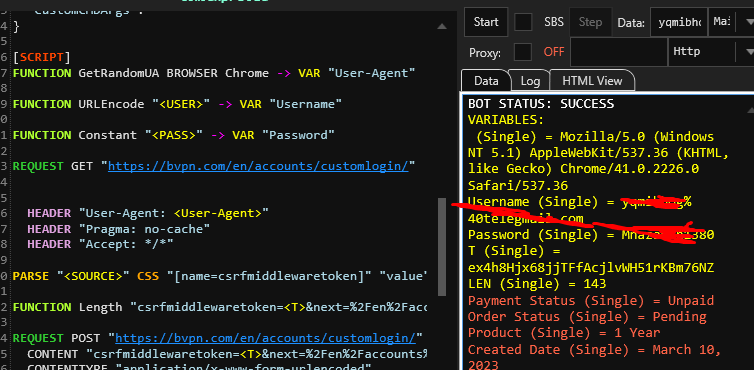Open the customlogin URL in GET request

[258, 166]
